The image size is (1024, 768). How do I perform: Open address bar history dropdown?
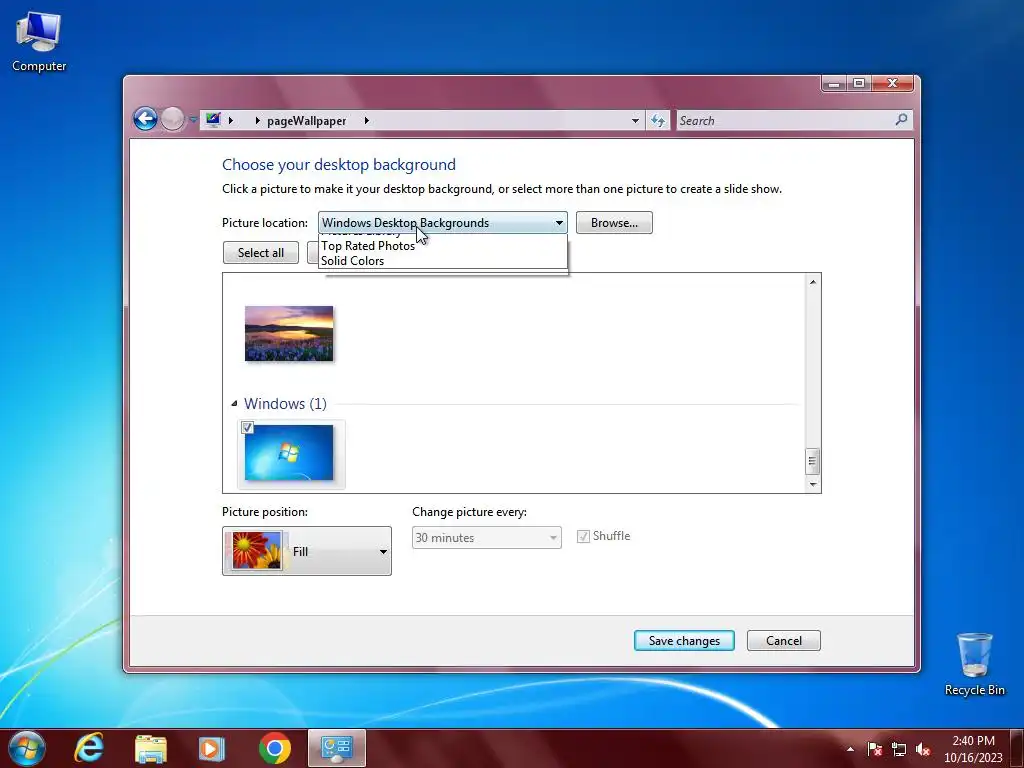click(635, 121)
